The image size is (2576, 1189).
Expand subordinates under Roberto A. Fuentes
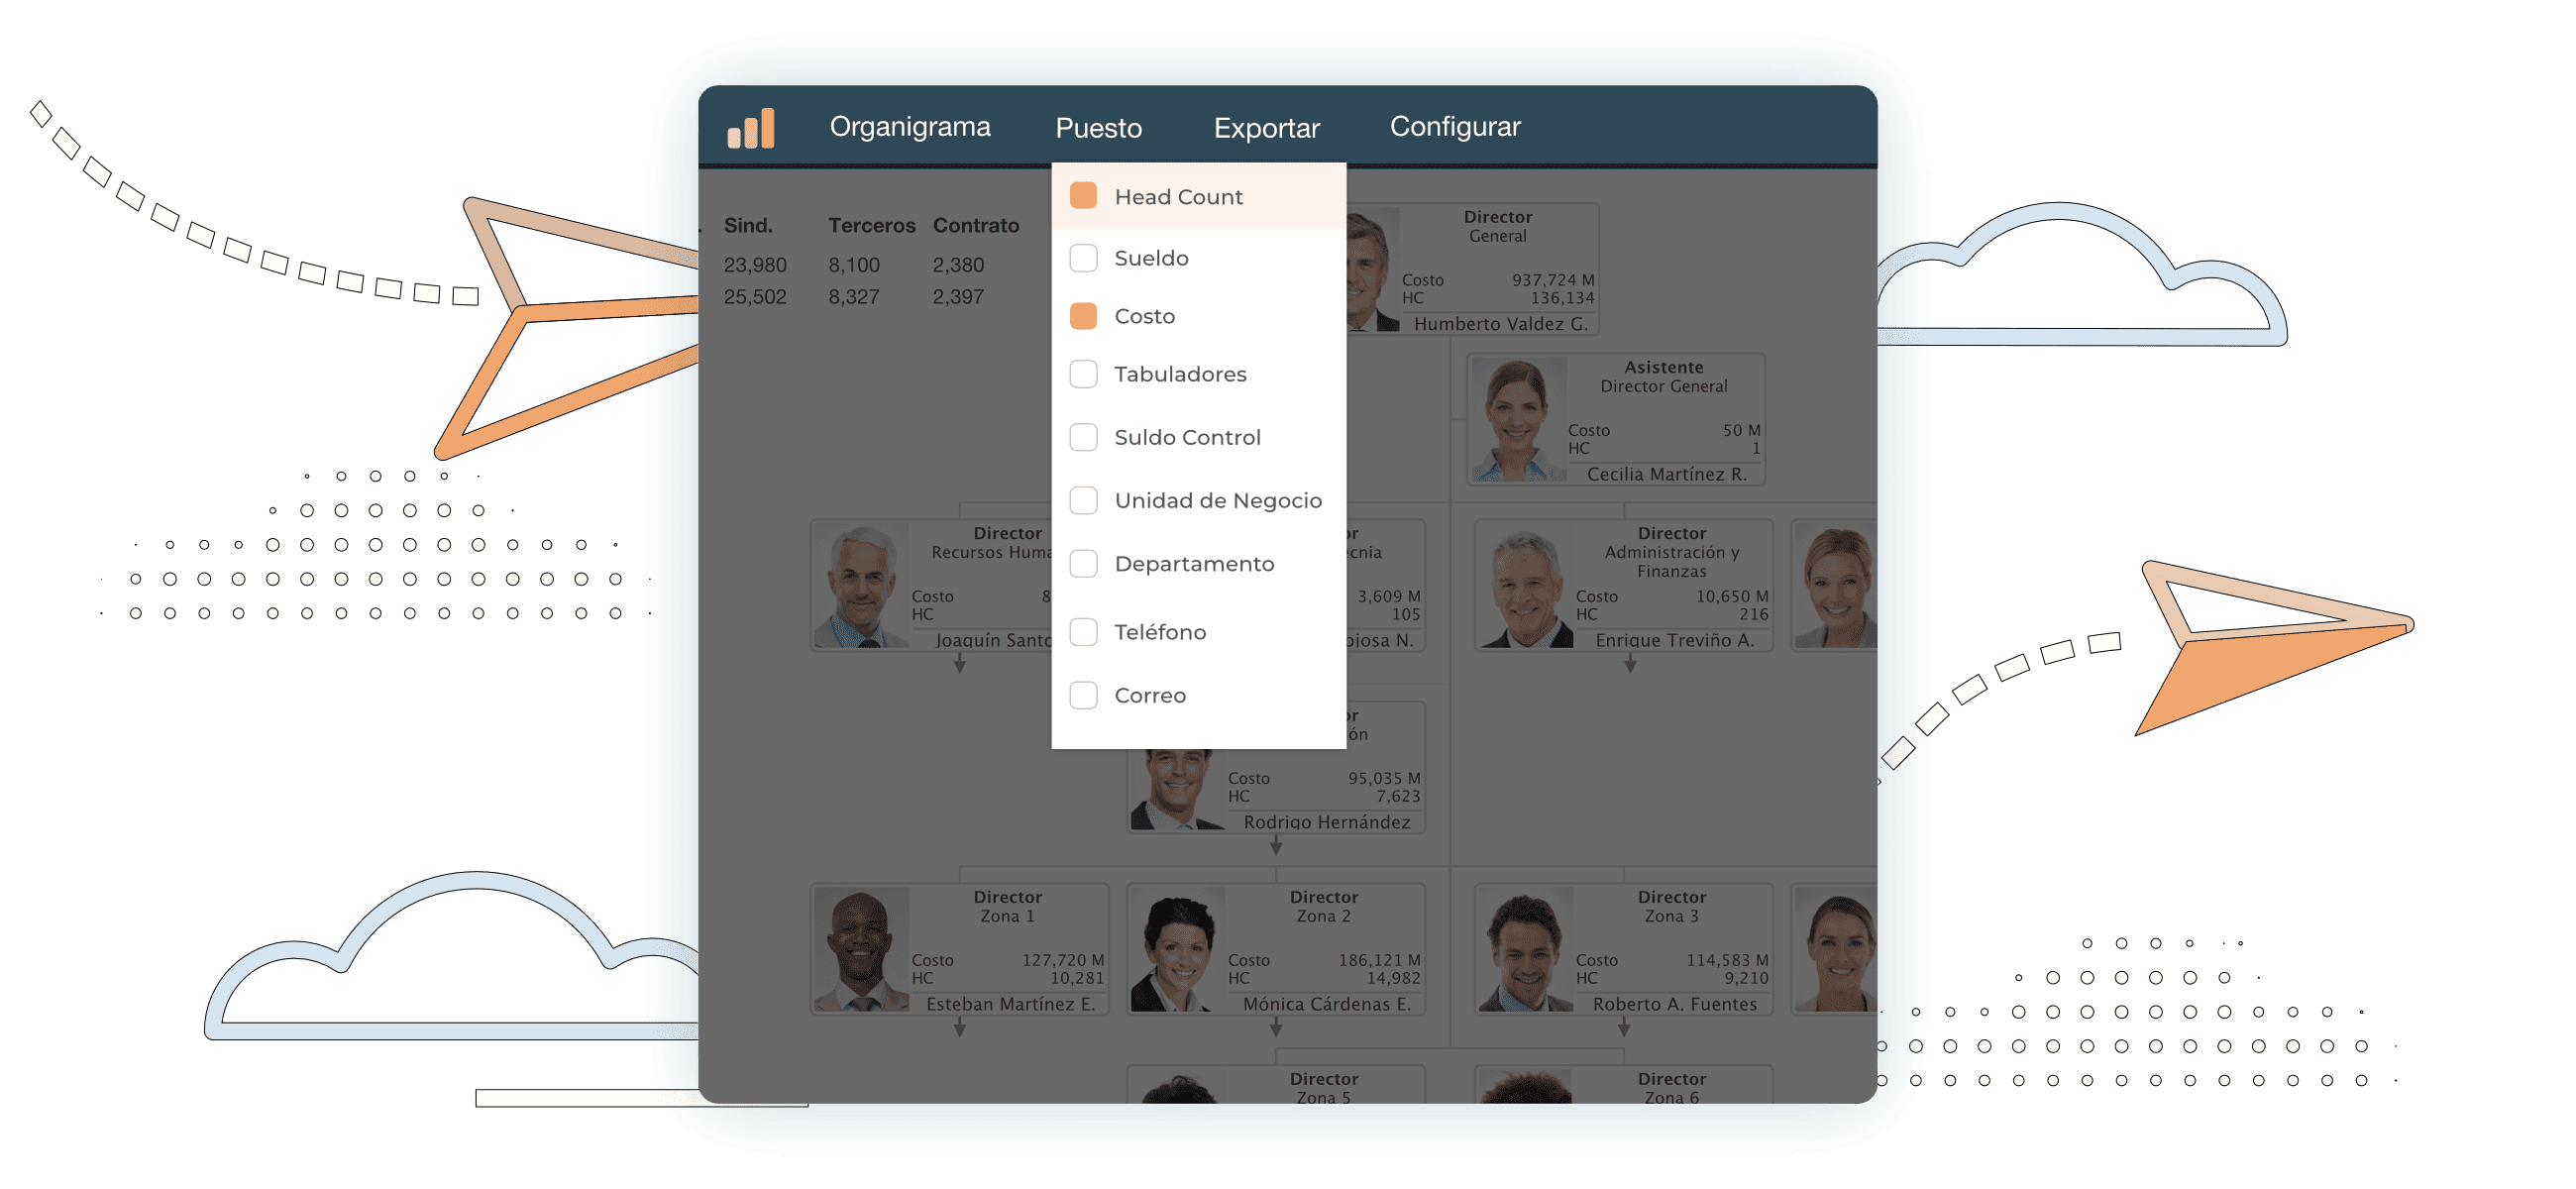tap(1624, 1028)
